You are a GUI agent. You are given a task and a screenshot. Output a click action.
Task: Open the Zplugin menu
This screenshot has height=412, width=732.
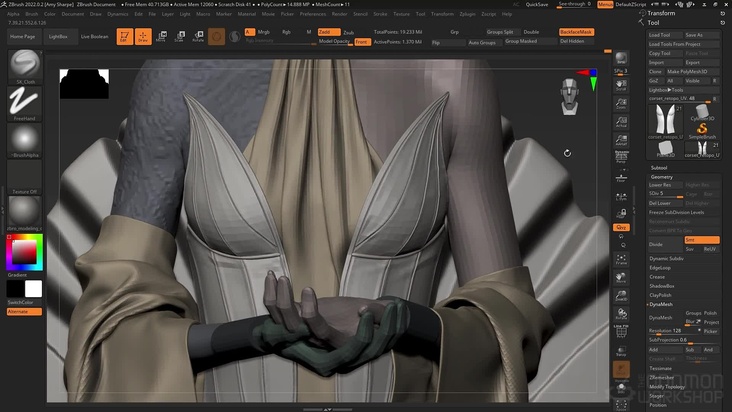tap(467, 14)
